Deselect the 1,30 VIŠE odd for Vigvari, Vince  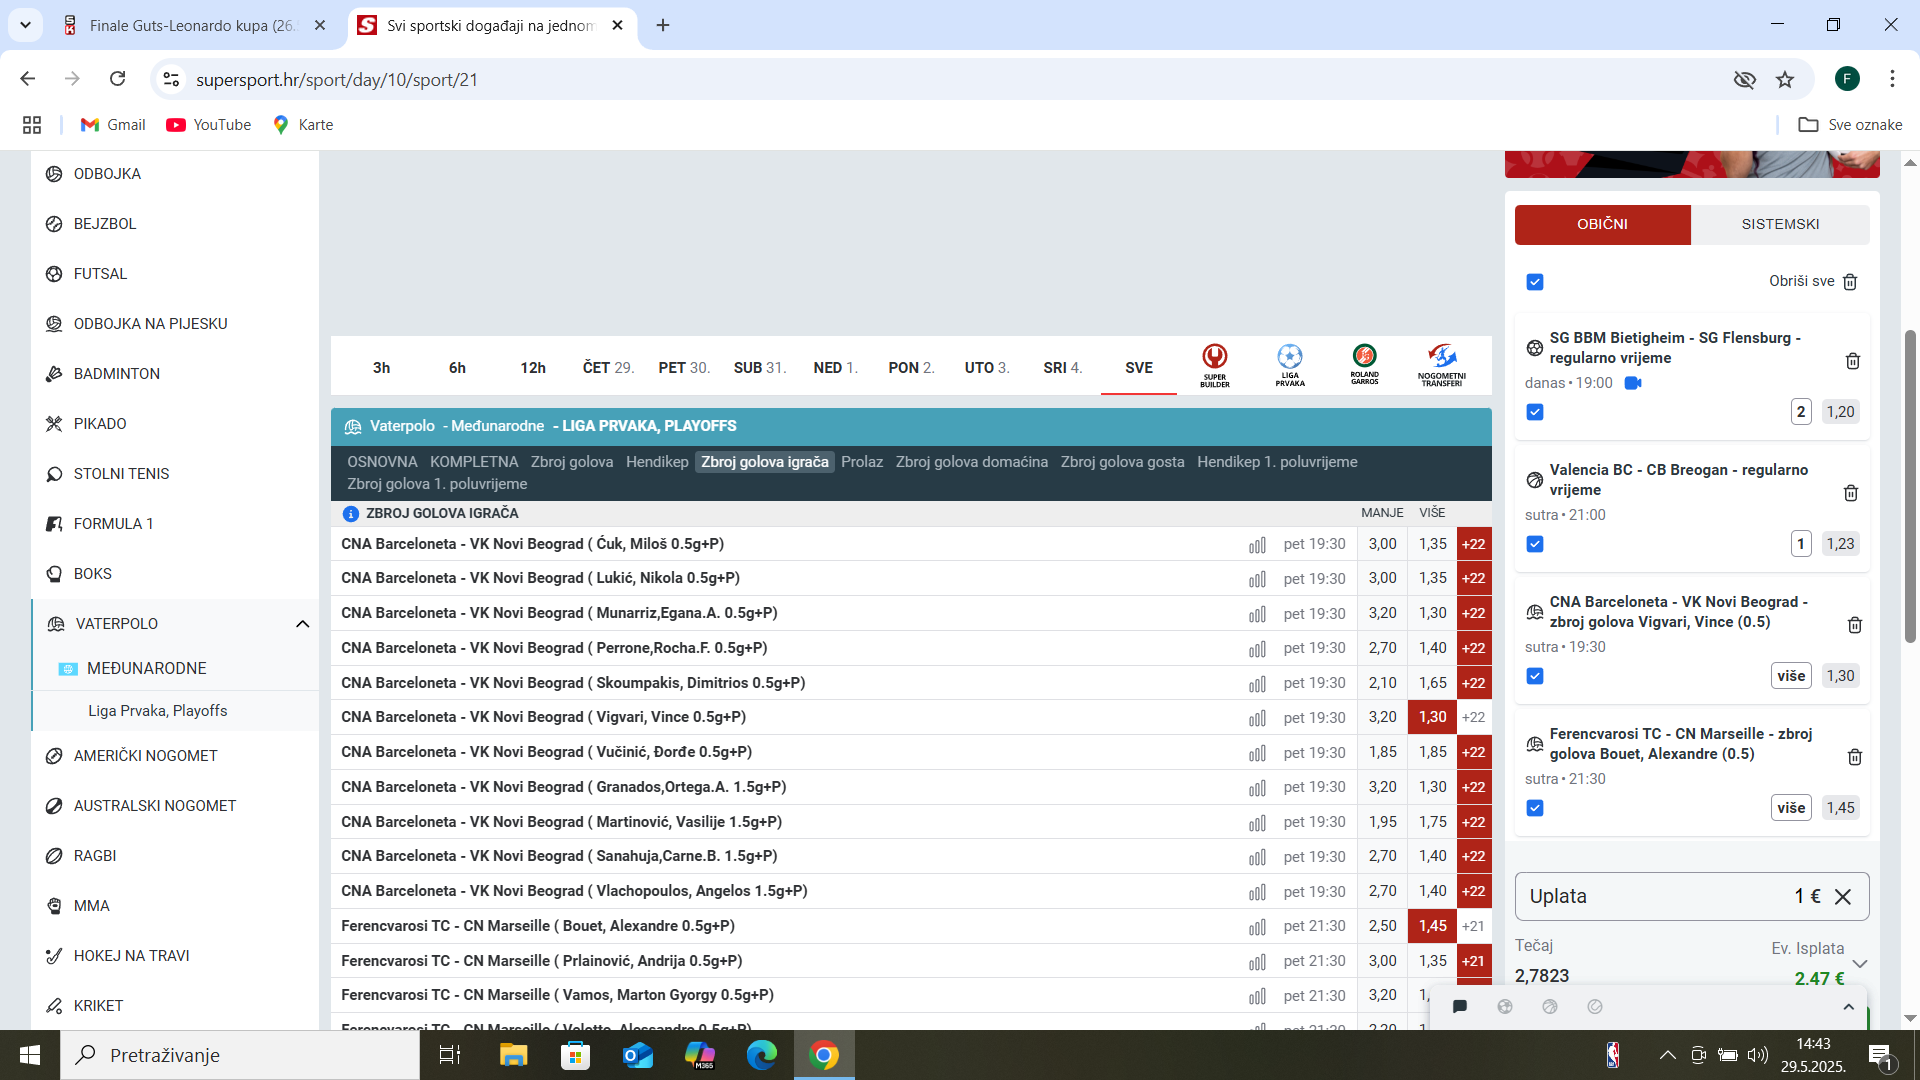click(x=1432, y=717)
